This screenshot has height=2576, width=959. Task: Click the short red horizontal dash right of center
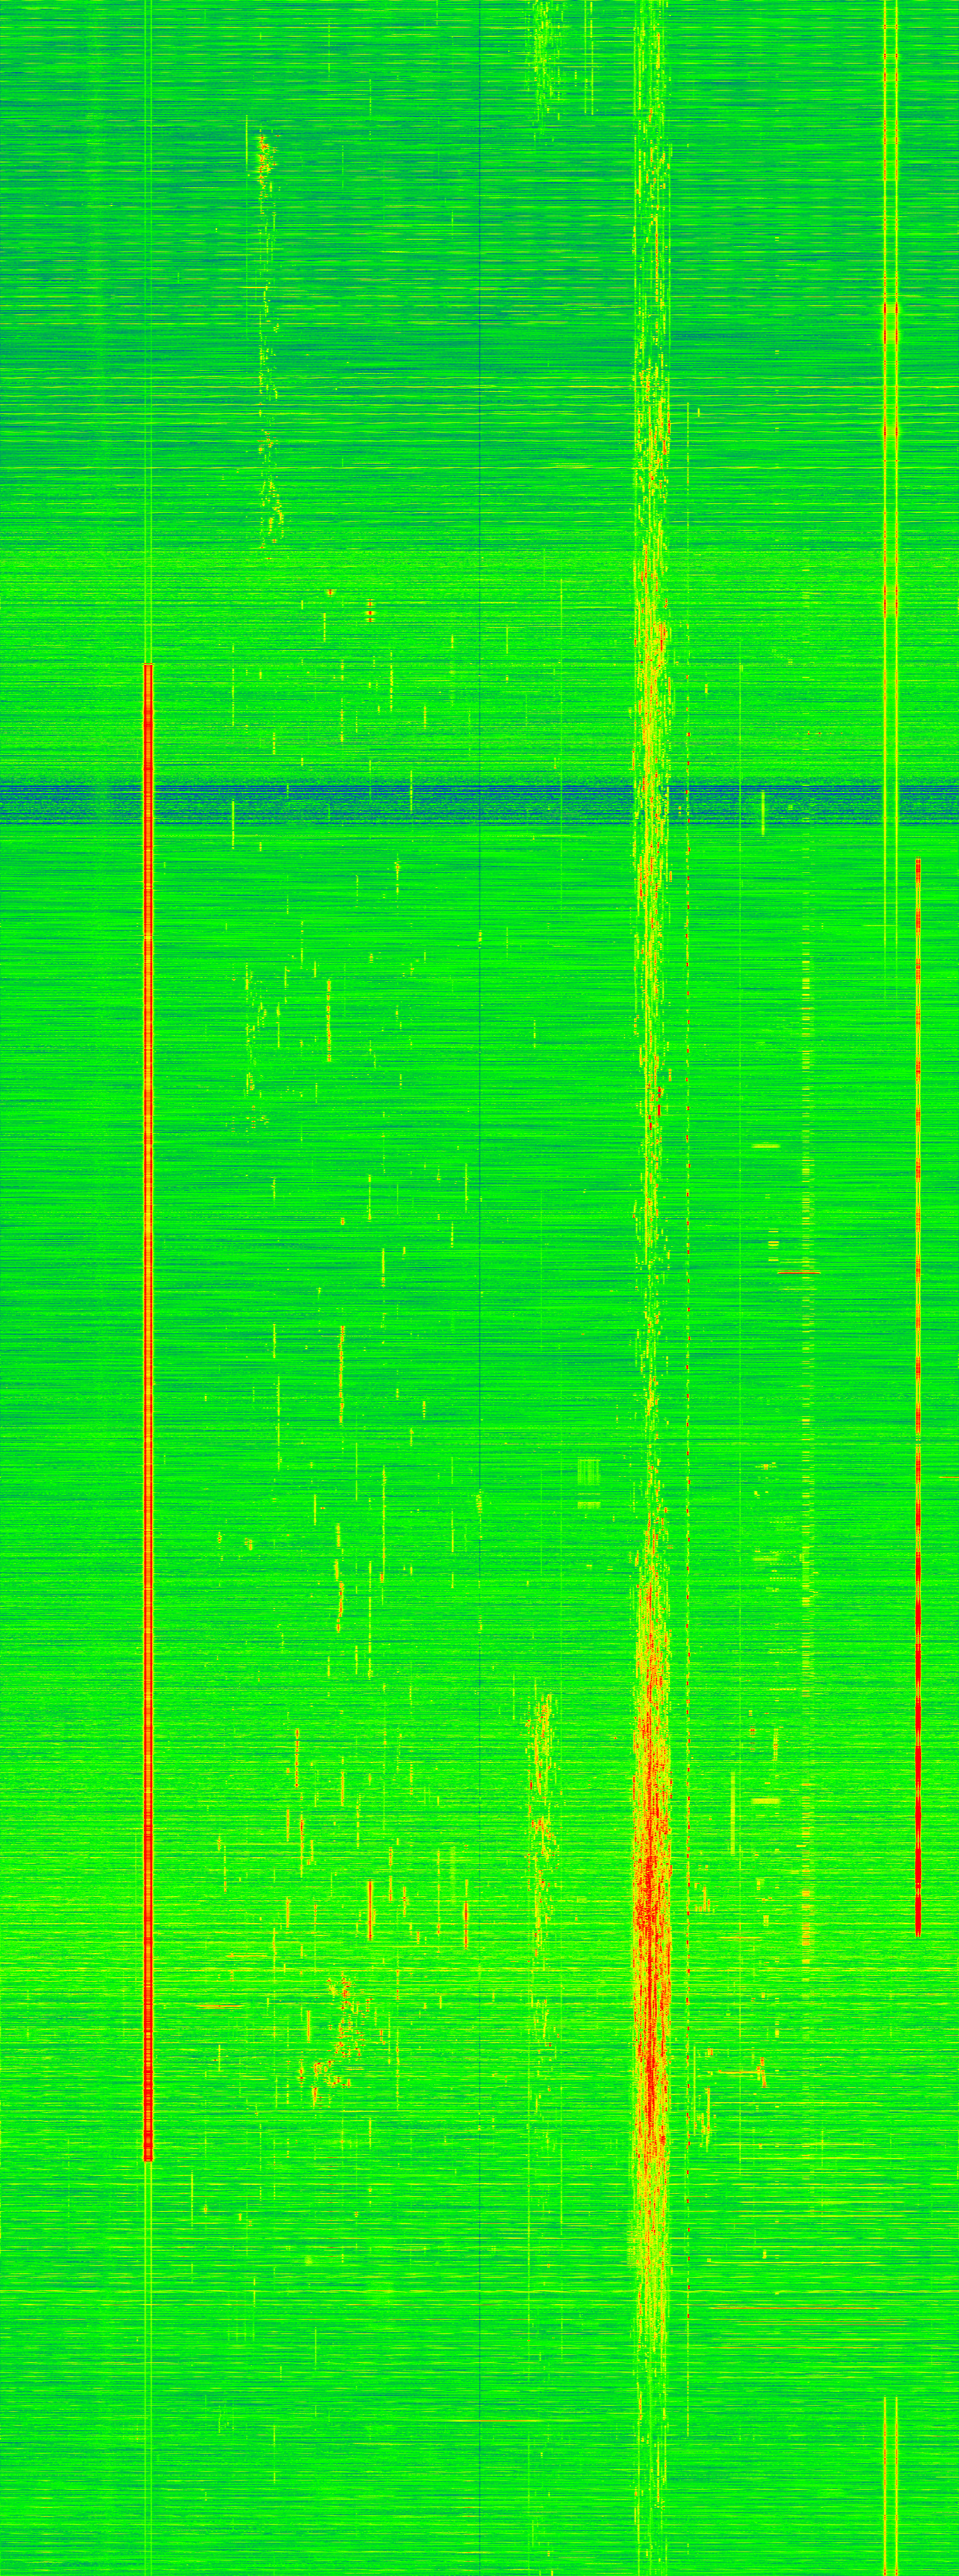[x=798, y=1273]
